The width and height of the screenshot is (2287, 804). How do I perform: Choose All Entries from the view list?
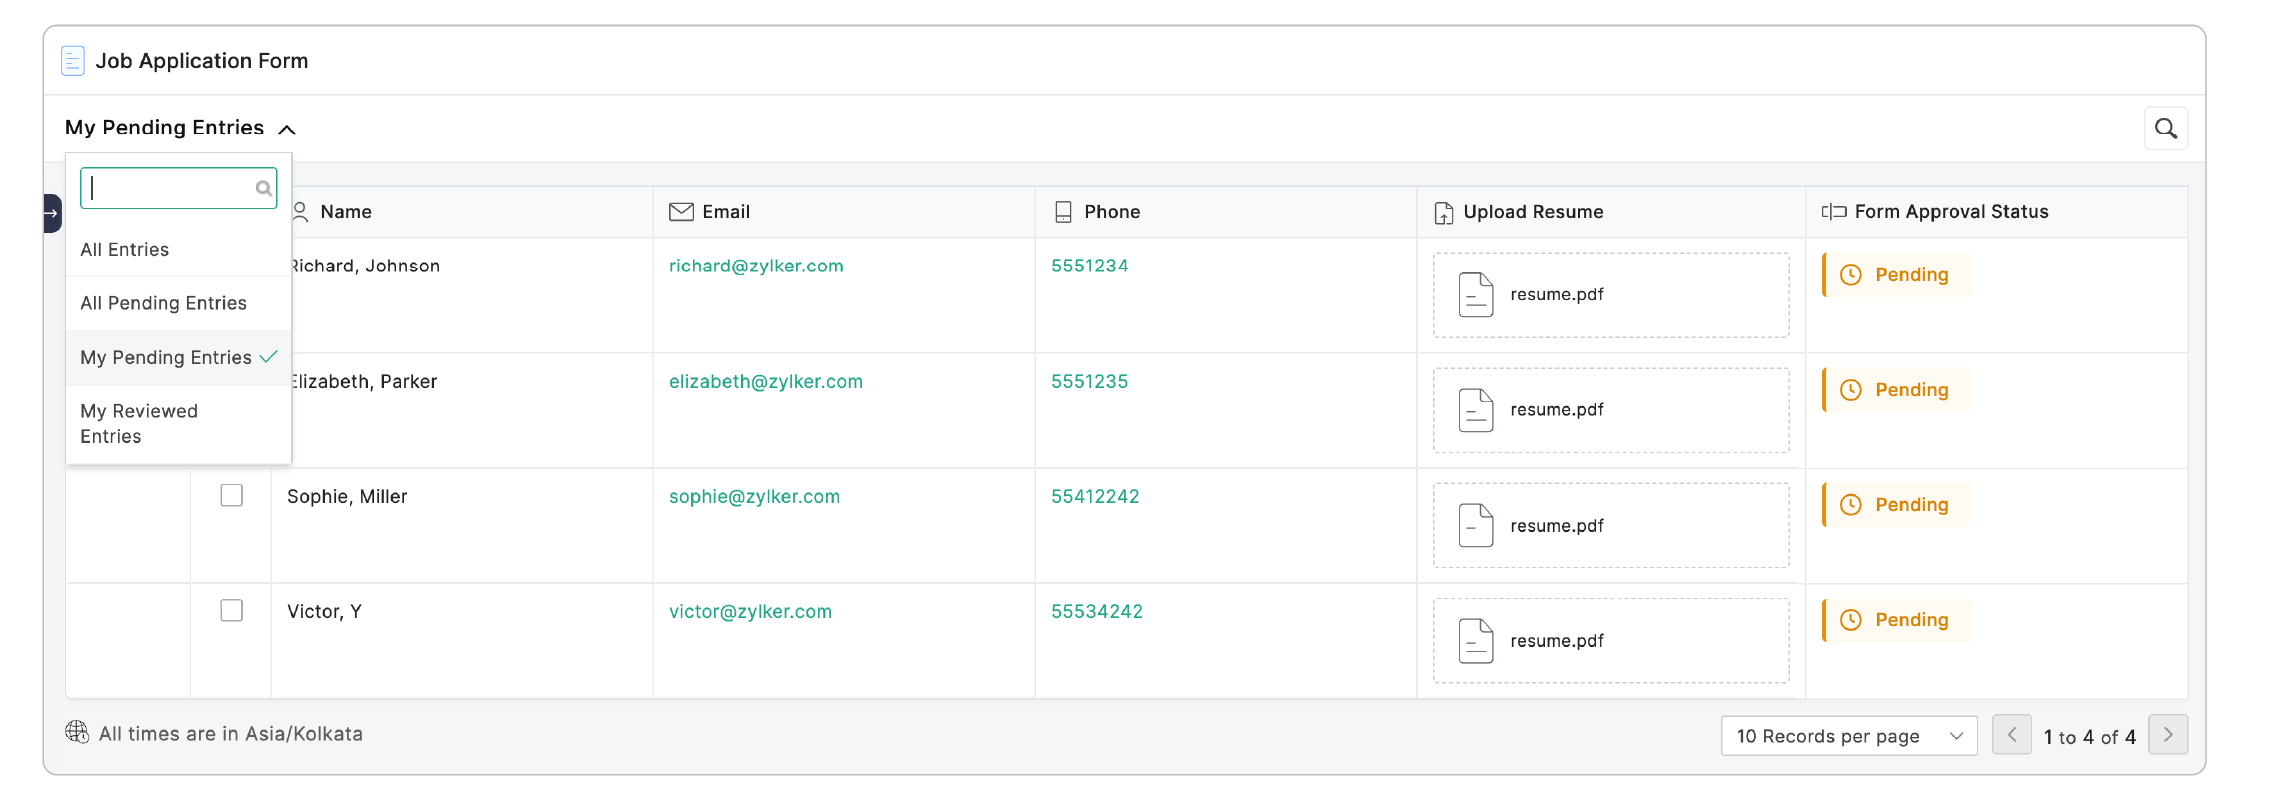(125, 250)
